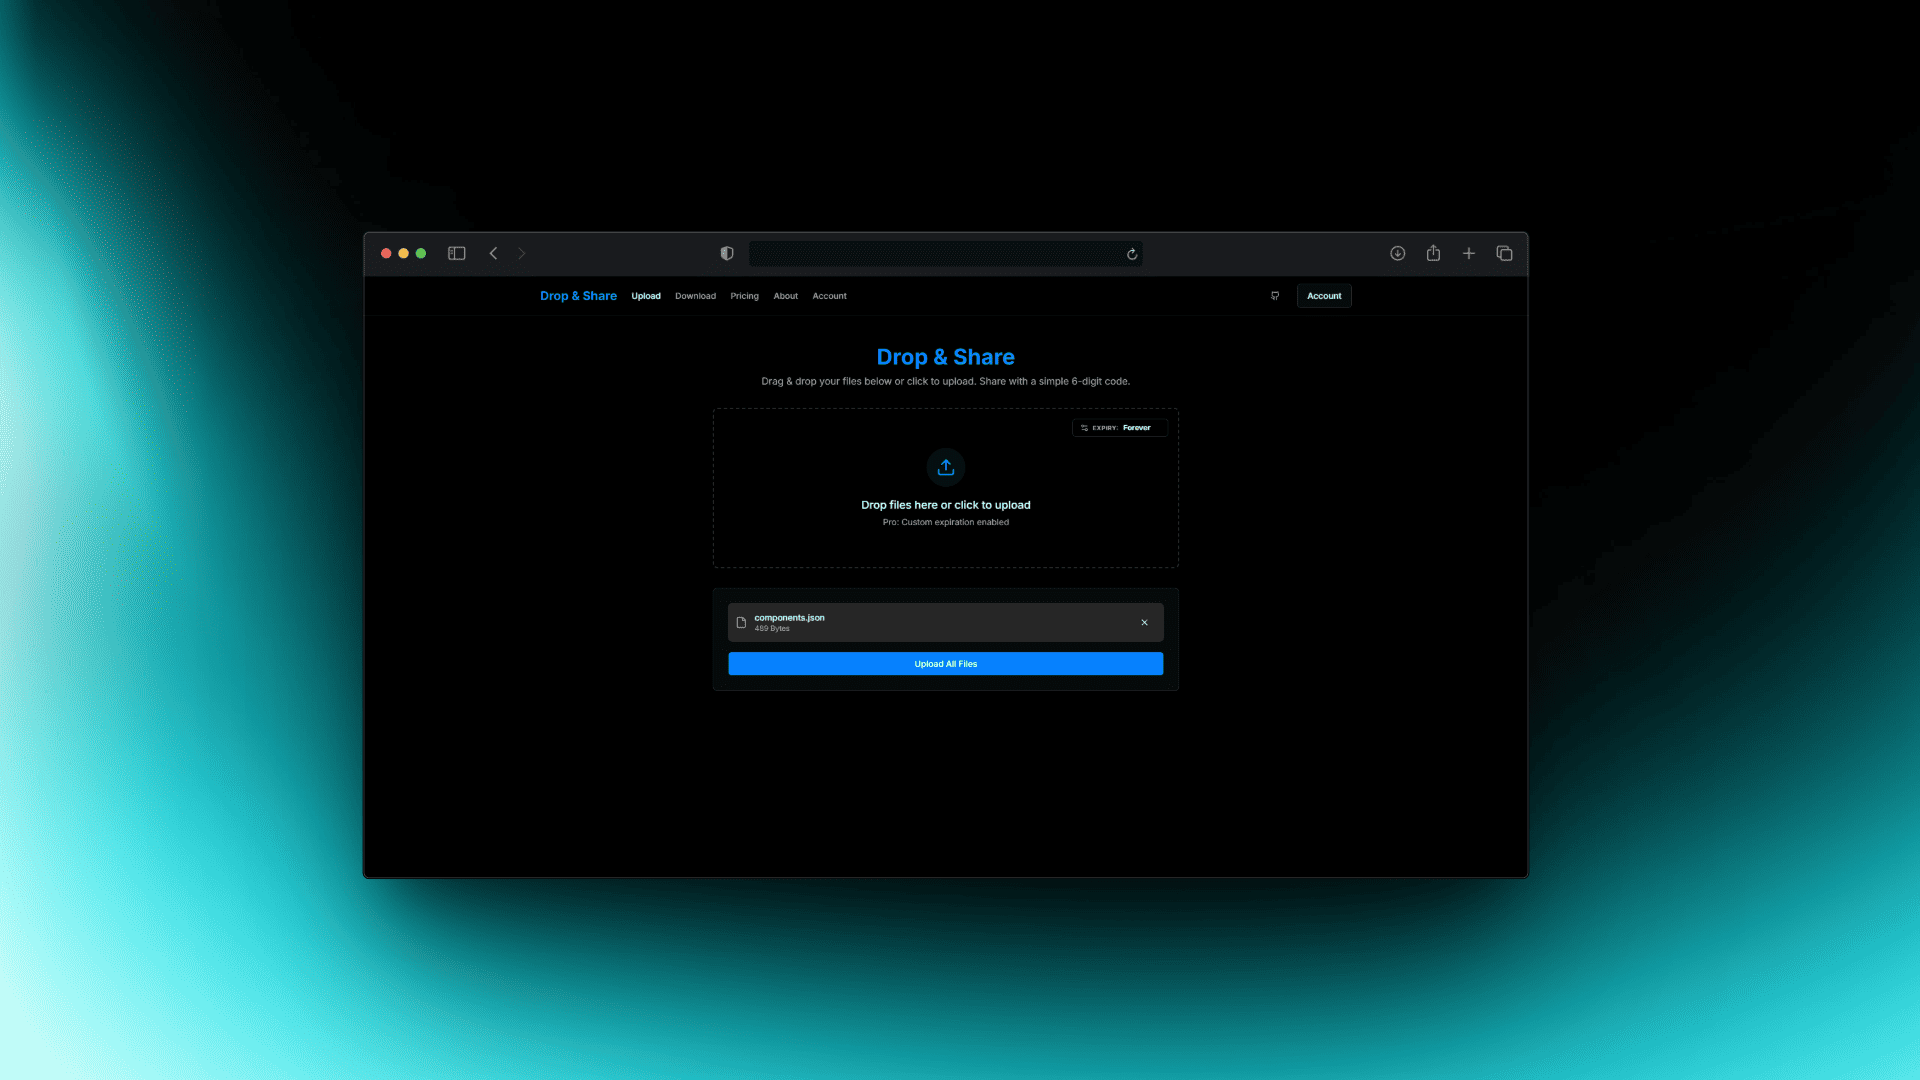Open the About nav item

click(785, 296)
